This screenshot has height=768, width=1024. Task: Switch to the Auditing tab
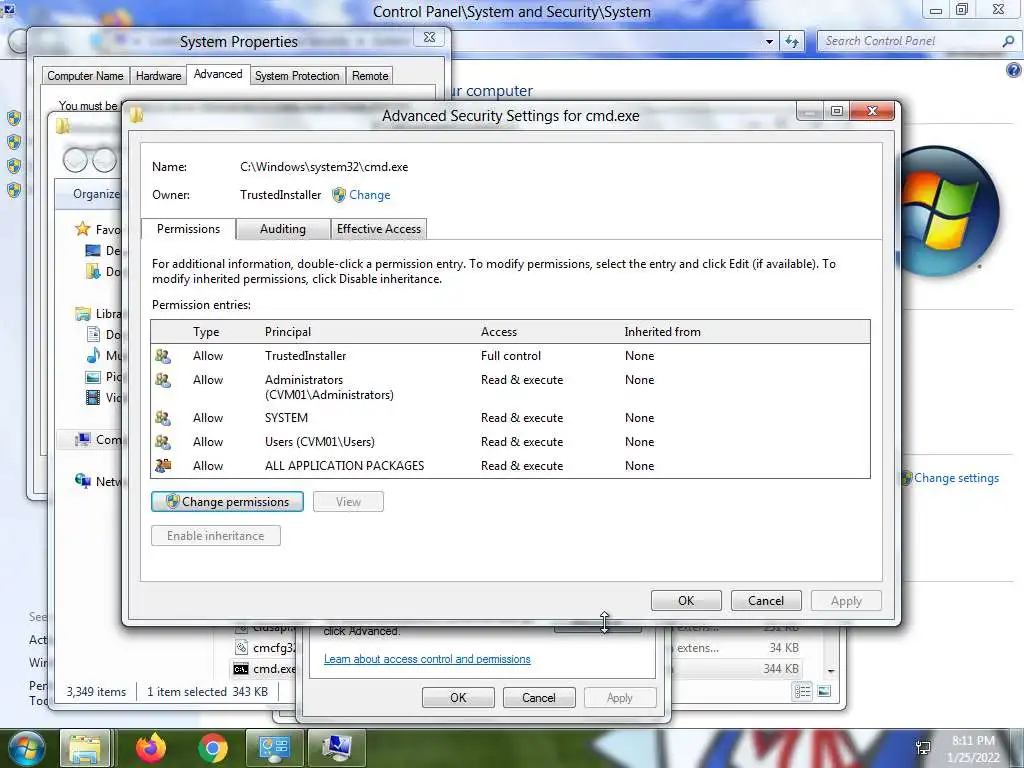(x=283, y=229)
